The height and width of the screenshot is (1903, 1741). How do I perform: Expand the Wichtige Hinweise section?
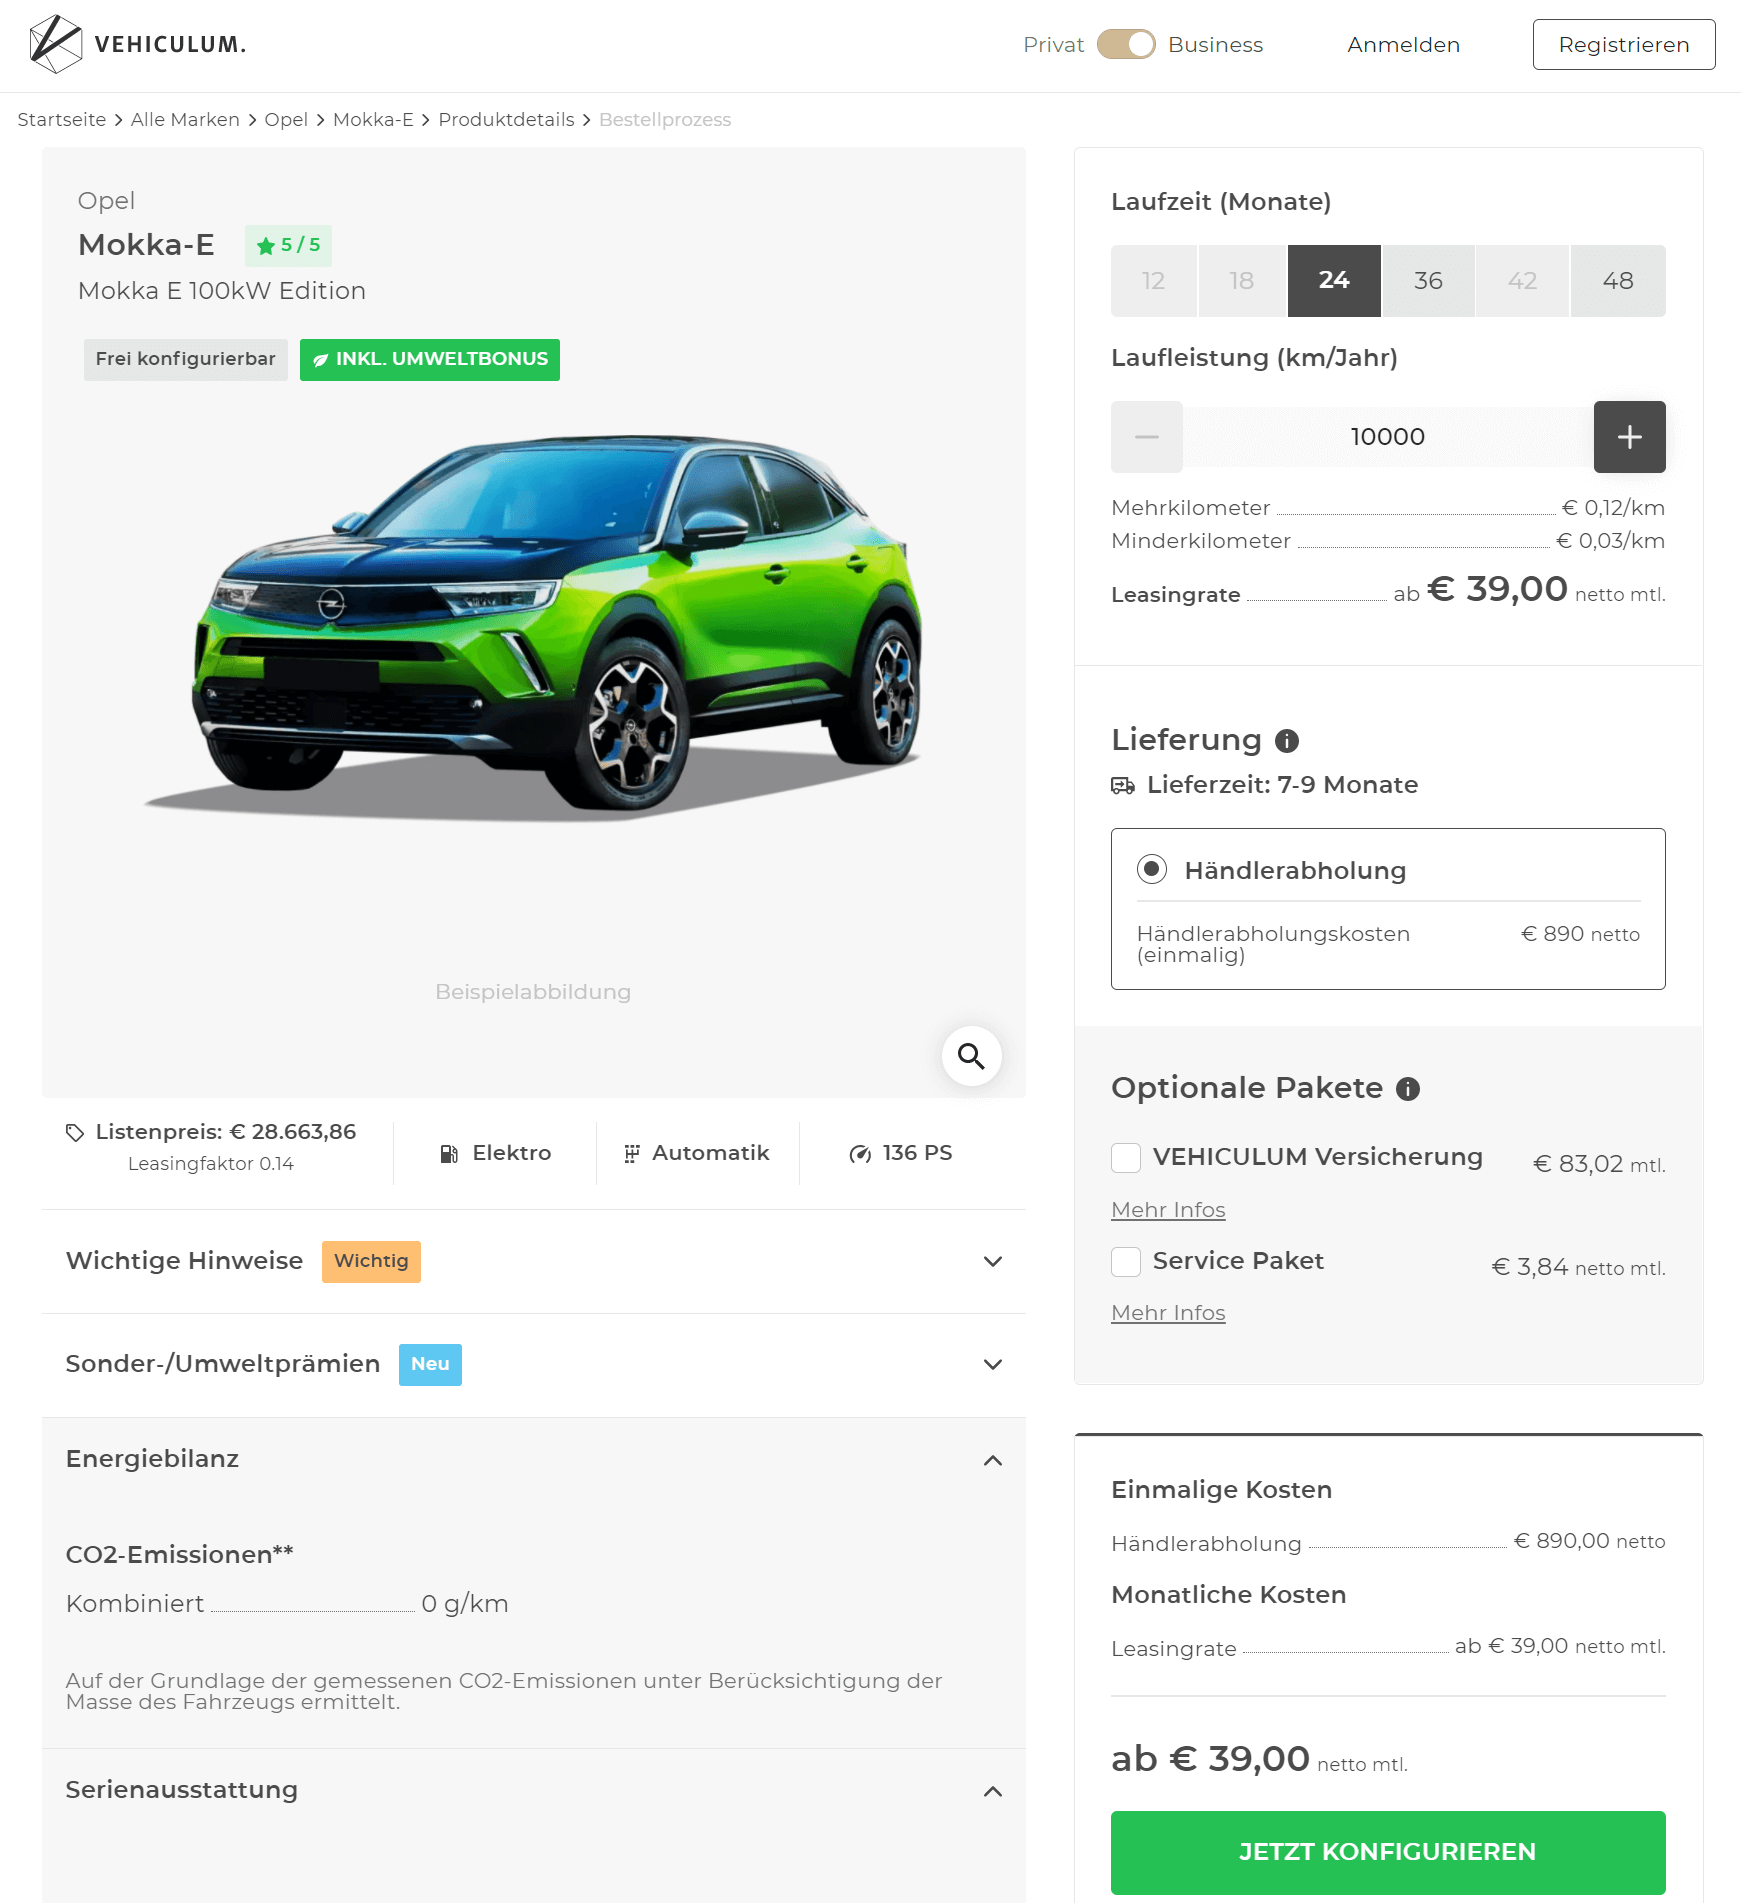534,1261
